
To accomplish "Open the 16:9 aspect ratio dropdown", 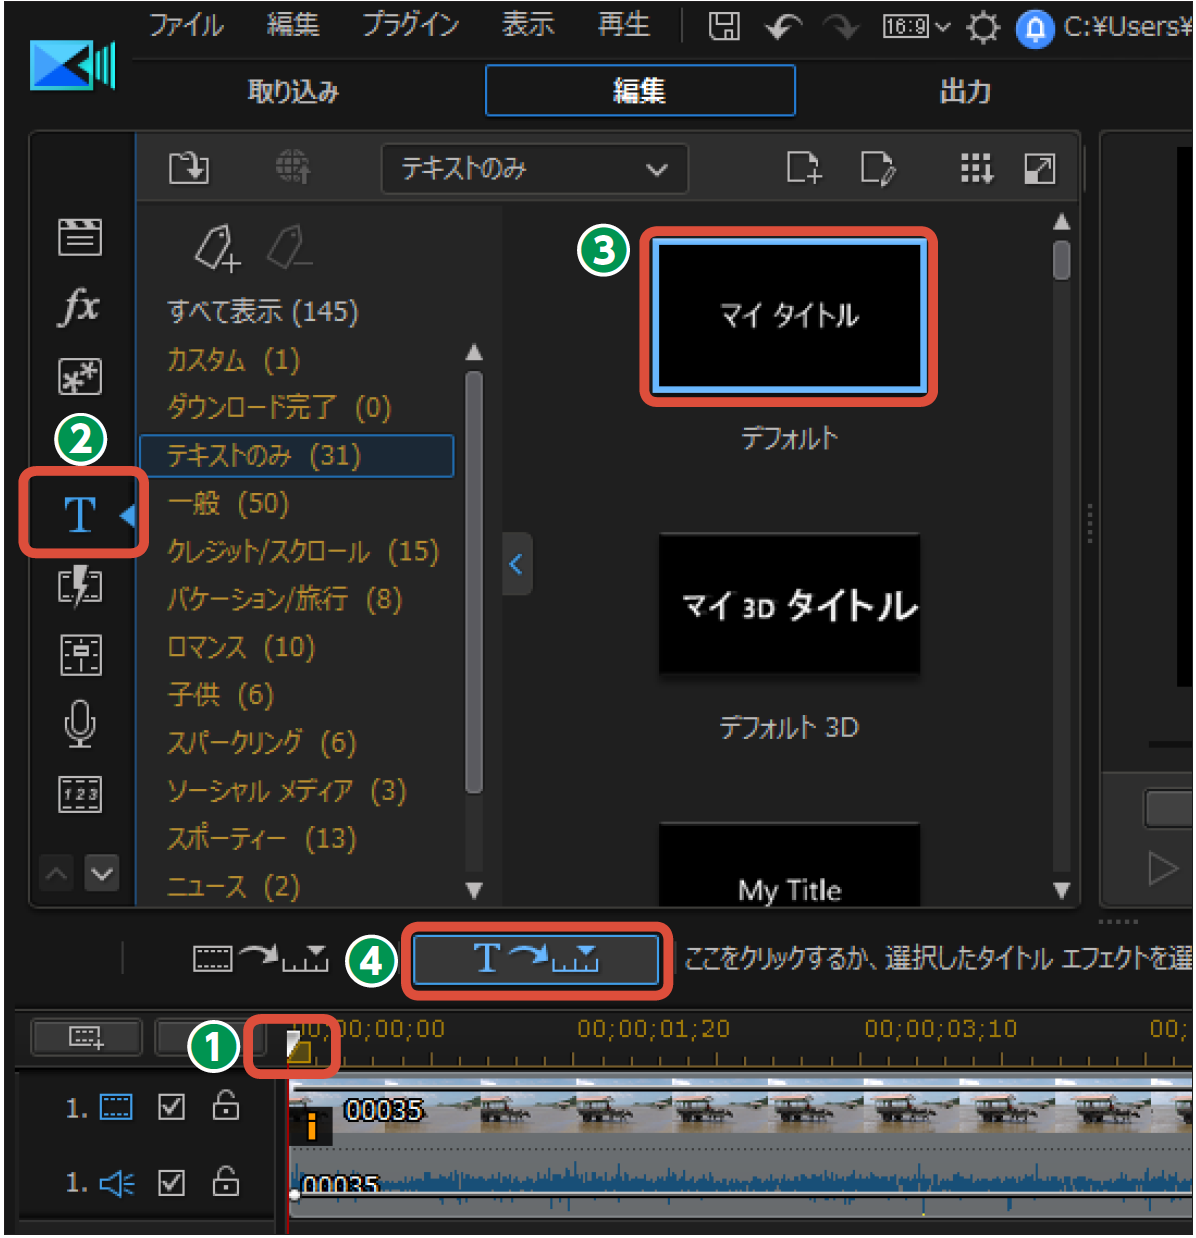I will 916,27.
